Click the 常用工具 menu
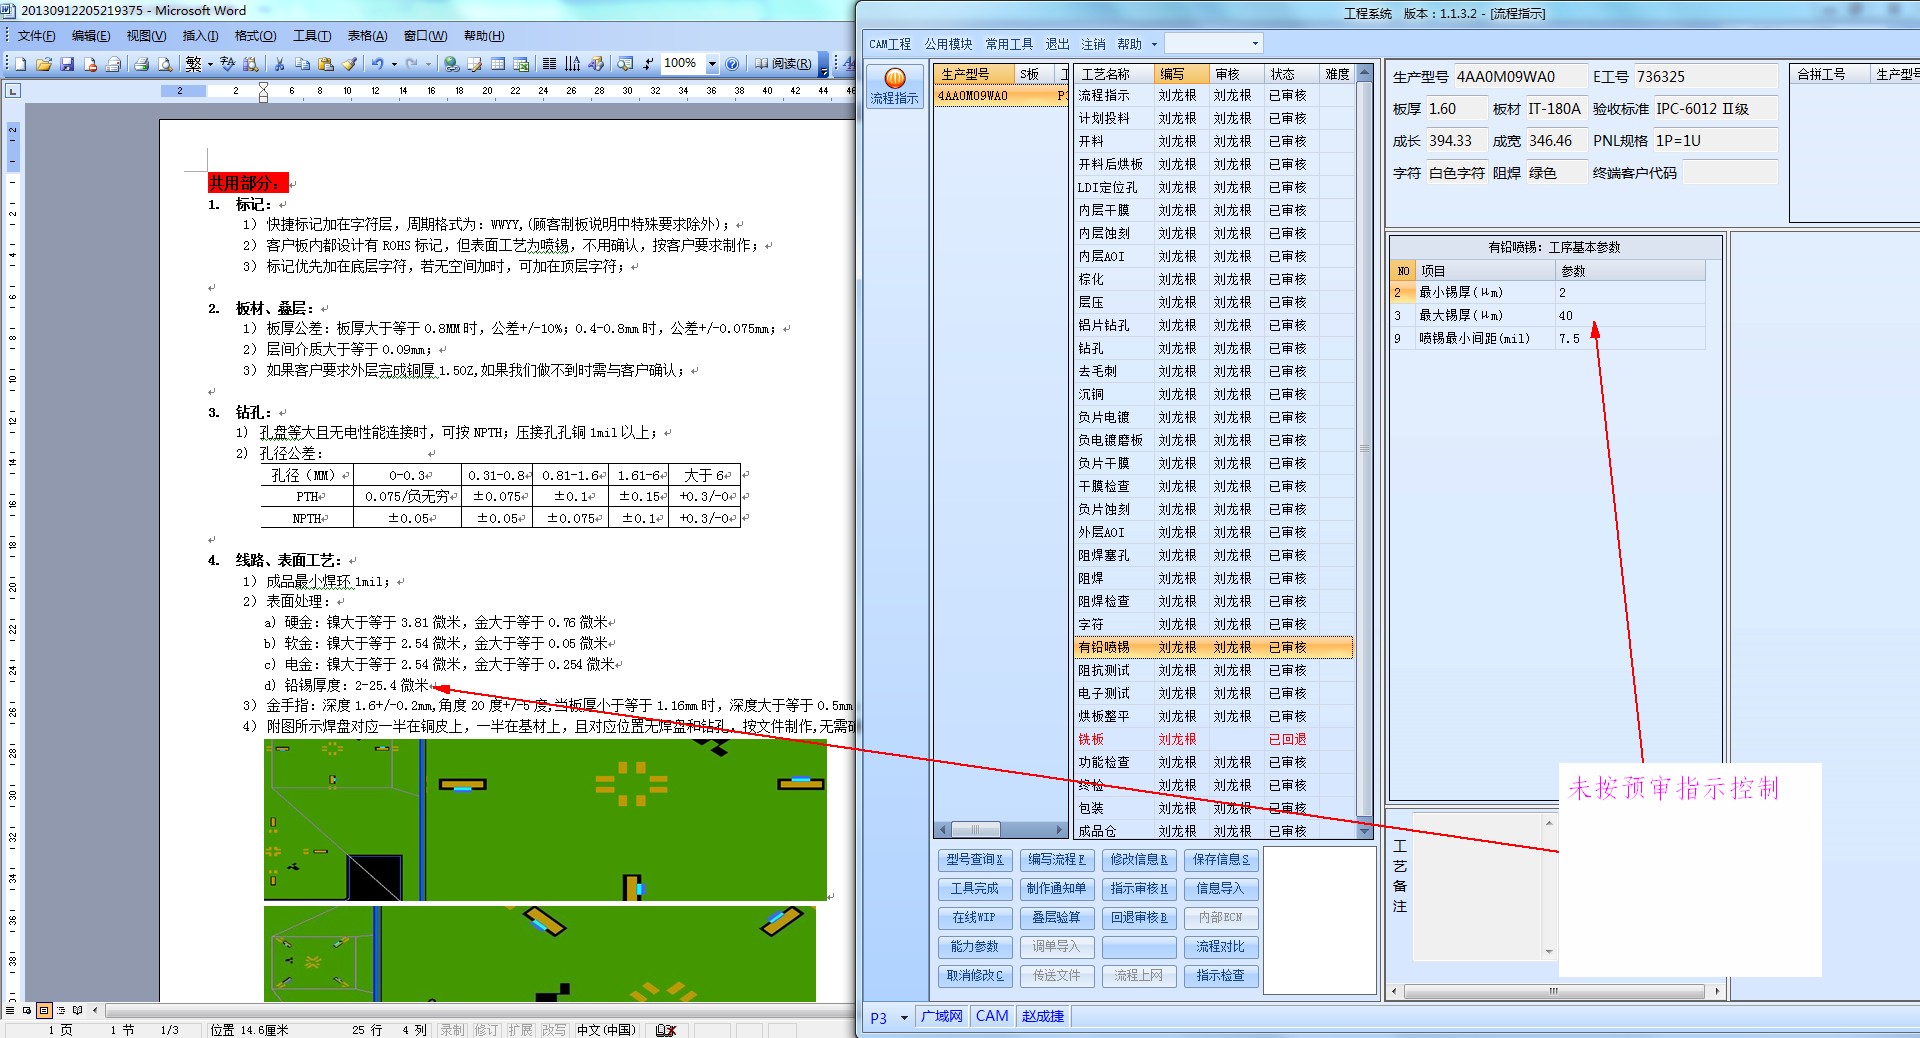 coord(1009,44)
